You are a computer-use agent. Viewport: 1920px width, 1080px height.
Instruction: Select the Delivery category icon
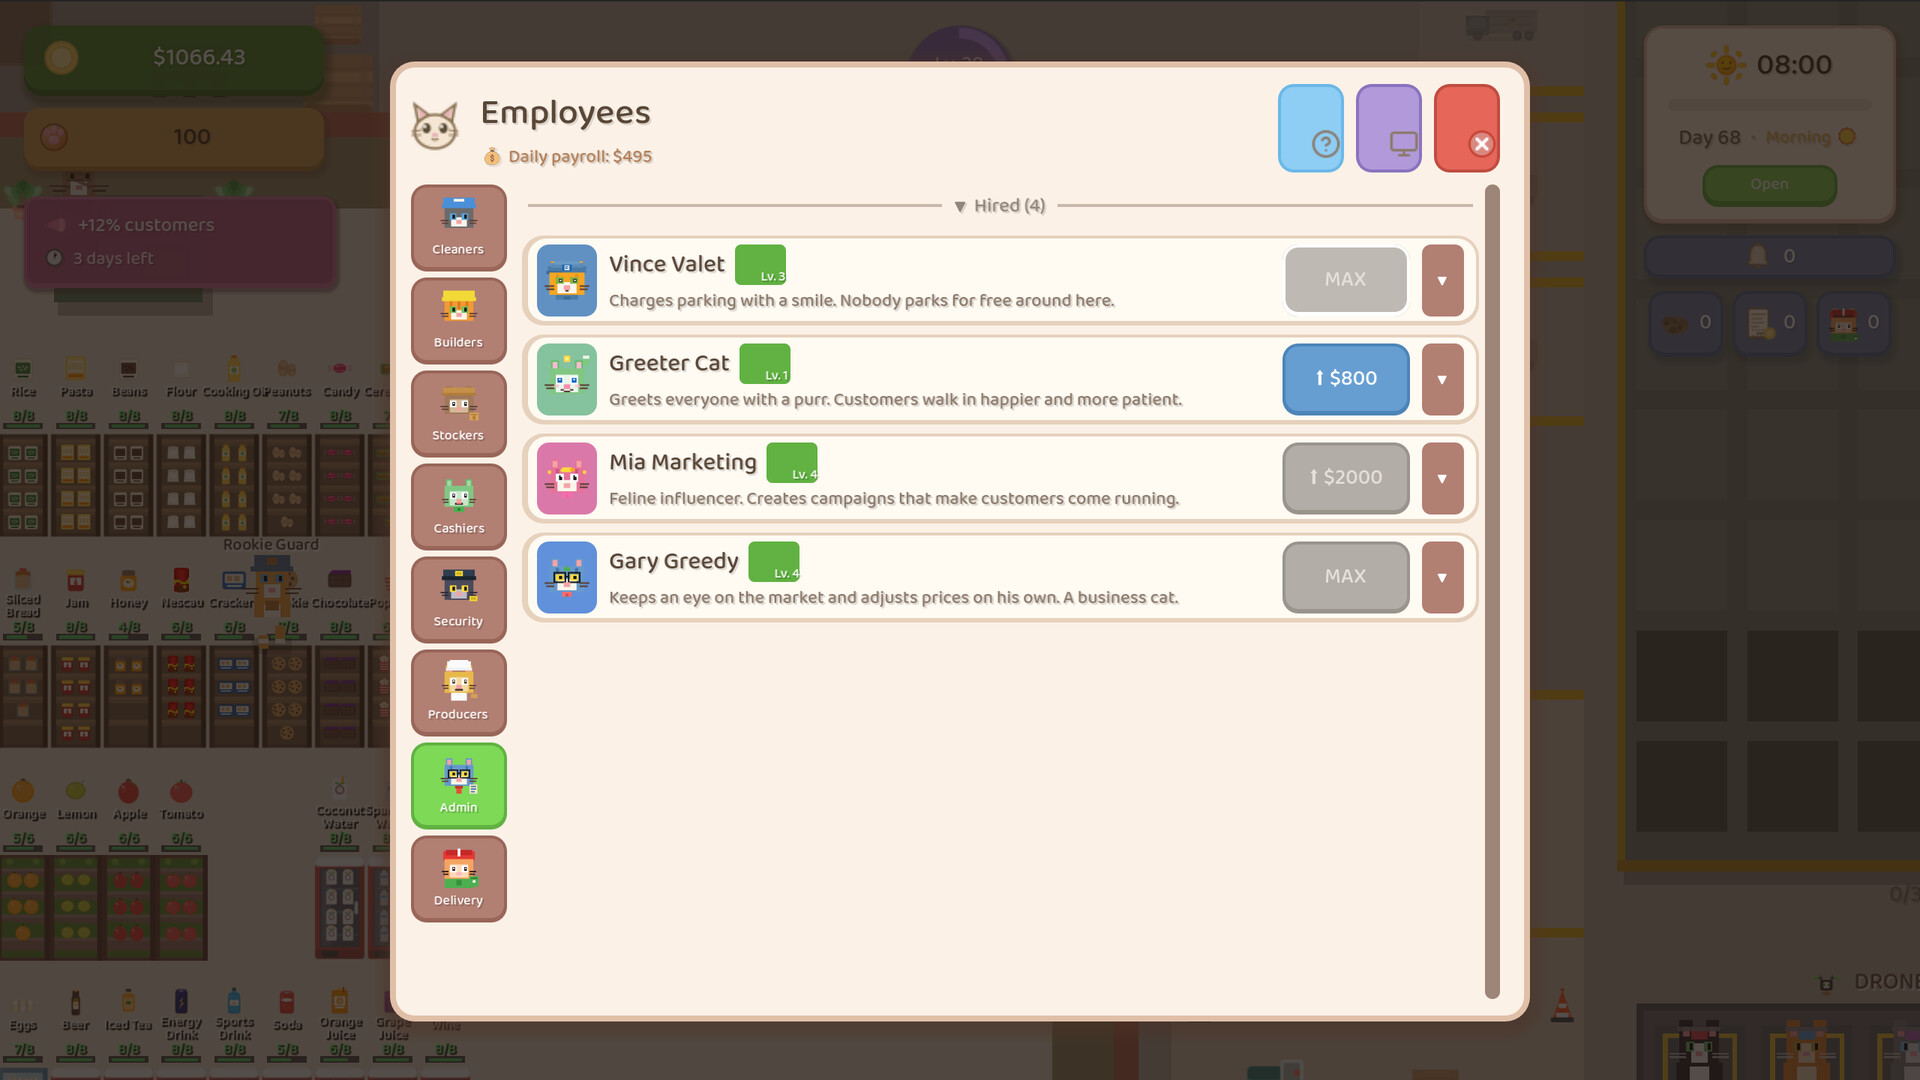458,878
